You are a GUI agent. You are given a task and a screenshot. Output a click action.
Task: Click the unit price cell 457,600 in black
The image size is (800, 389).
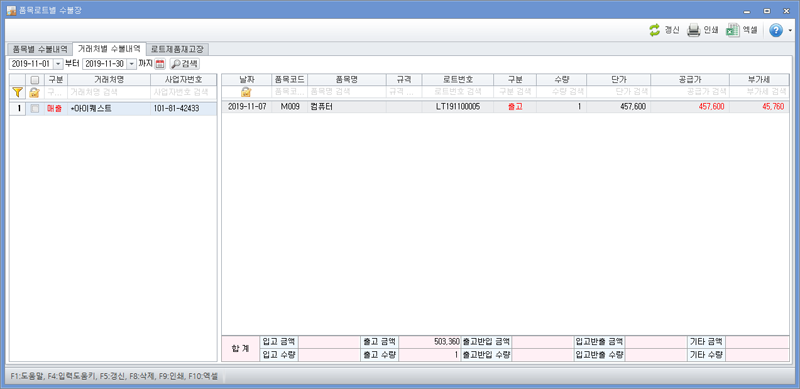point(618,107)
